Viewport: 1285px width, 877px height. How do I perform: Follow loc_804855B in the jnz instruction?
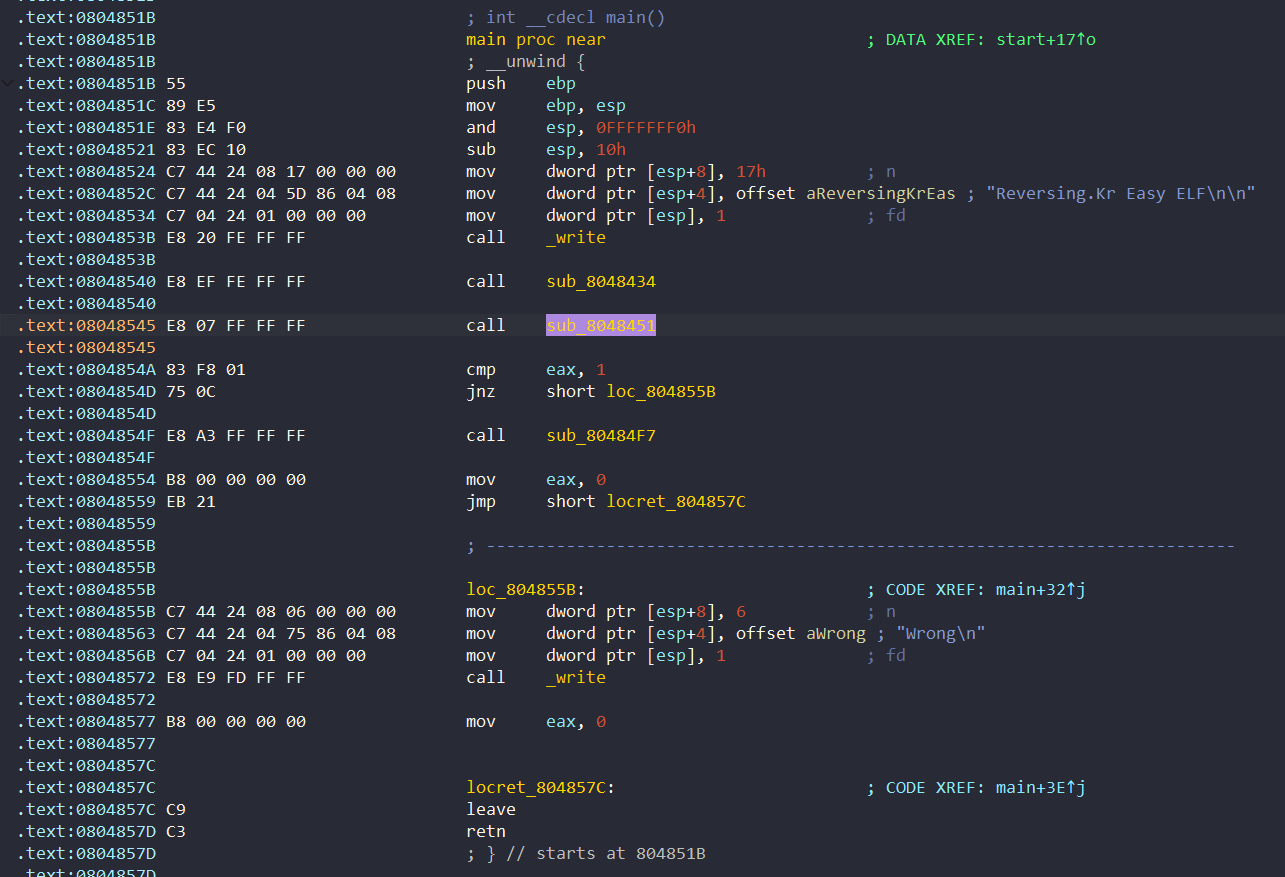661,391
